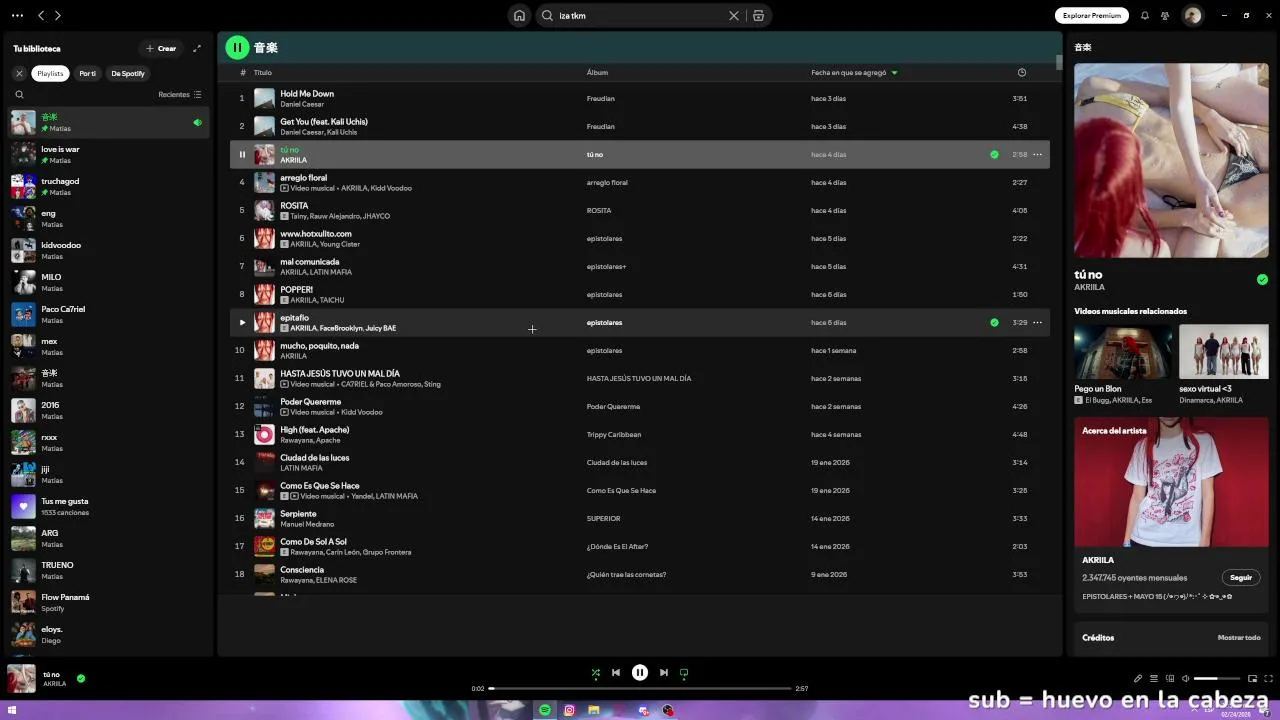This screenshot has width=1280, height=720.
Task: Open the three-dot app menu at top left
Action: pyautogui.click(x=17, y=15)
